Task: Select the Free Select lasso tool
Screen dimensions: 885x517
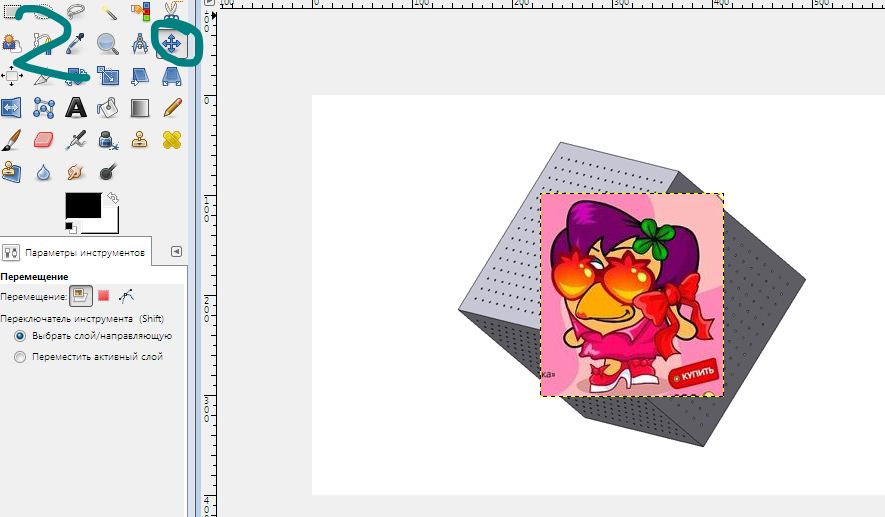Action: coord(75,10)
